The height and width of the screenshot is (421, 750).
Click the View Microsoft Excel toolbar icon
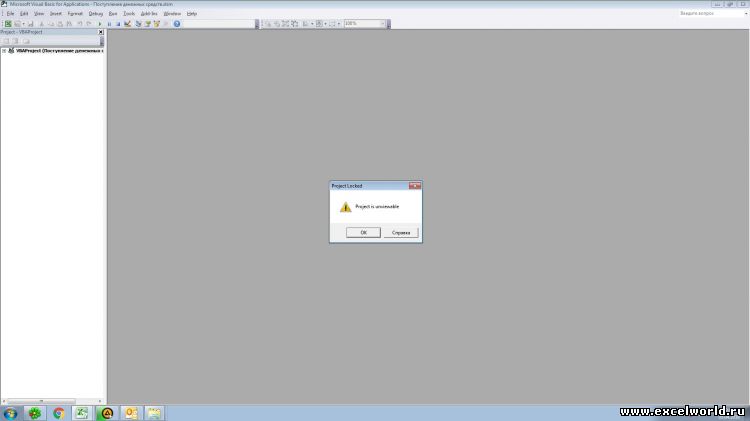7,23
